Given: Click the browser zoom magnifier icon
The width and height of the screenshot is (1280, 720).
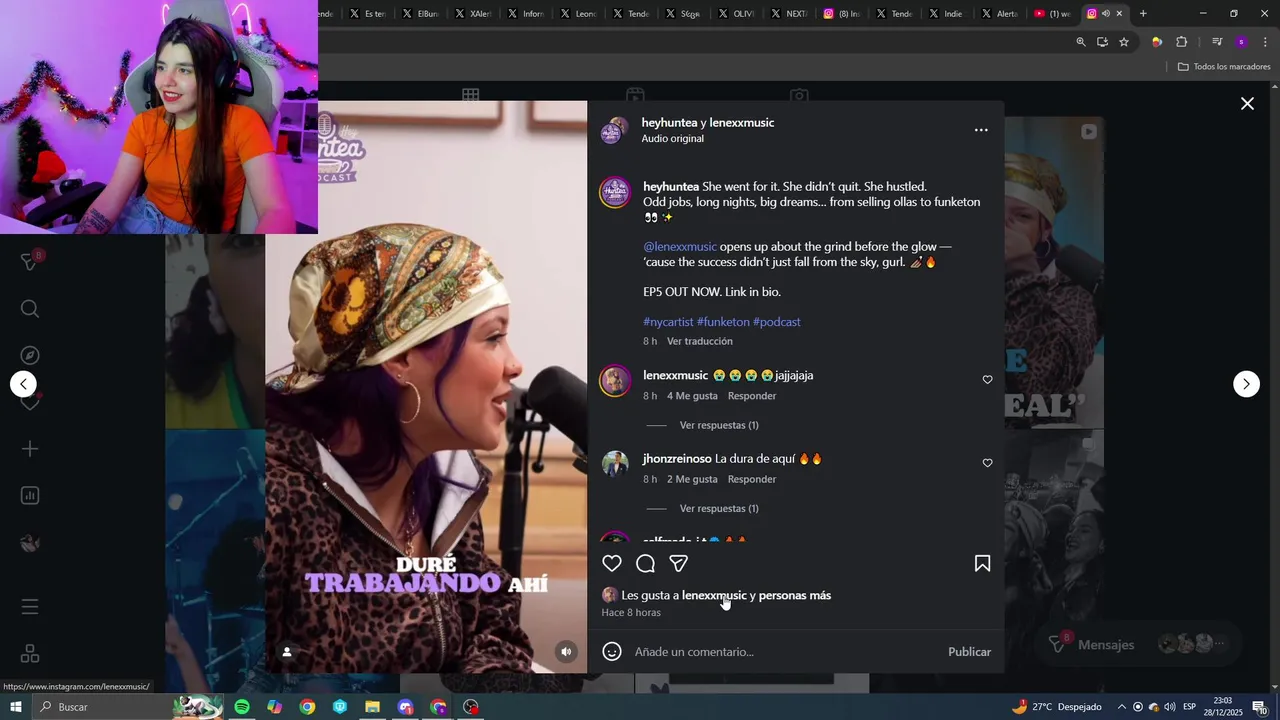Looking at the screenshot, I should pos(1081,42).
